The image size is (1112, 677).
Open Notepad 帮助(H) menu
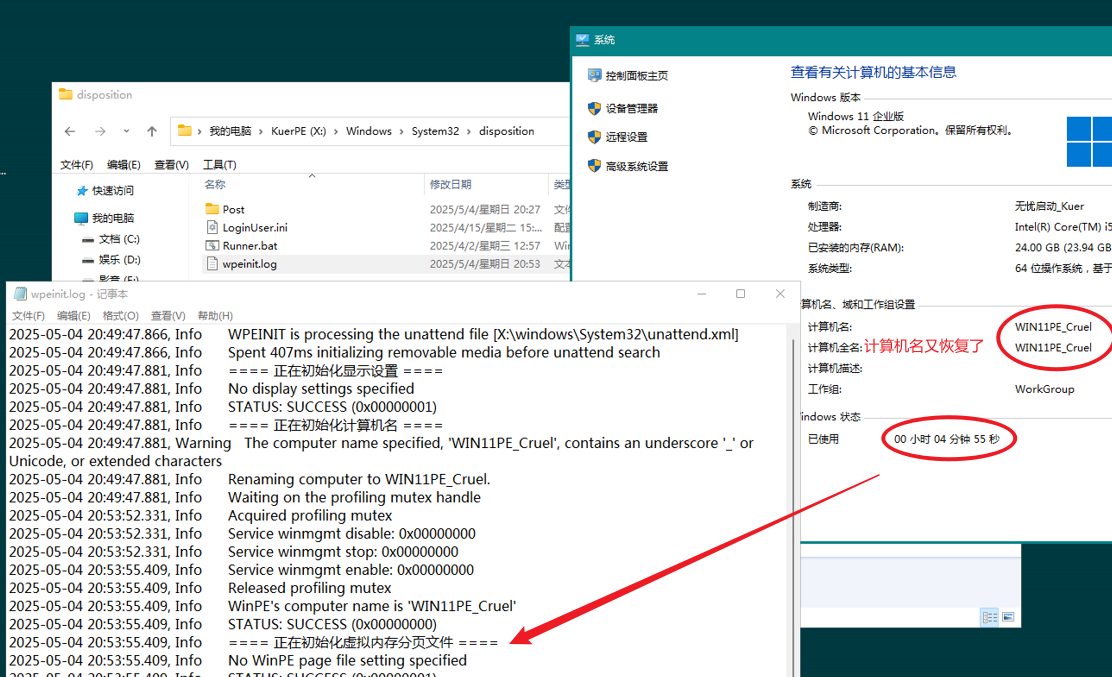[215, 315]
